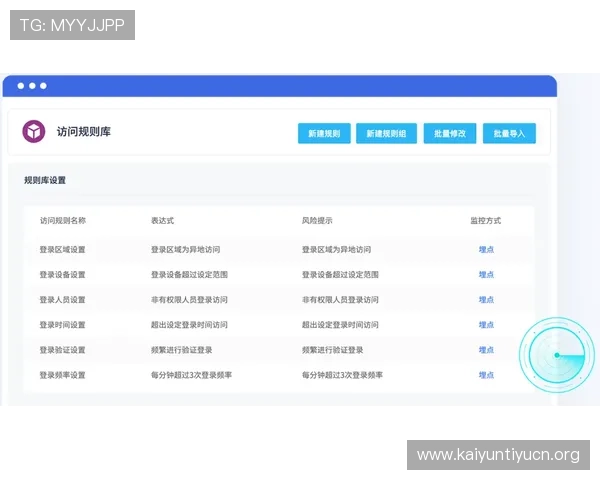
Task: Click the 频繁进行验证登录 risk prompt cell
Action: [333, 350]
